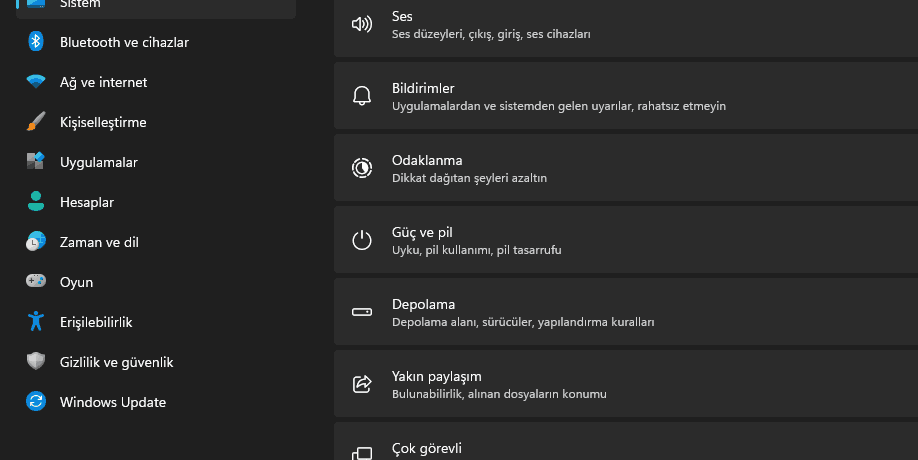Select the Wi-Fi icon for Ağ ve internet
The width and height of the screenshot is (918, 460).
point(36,82)
